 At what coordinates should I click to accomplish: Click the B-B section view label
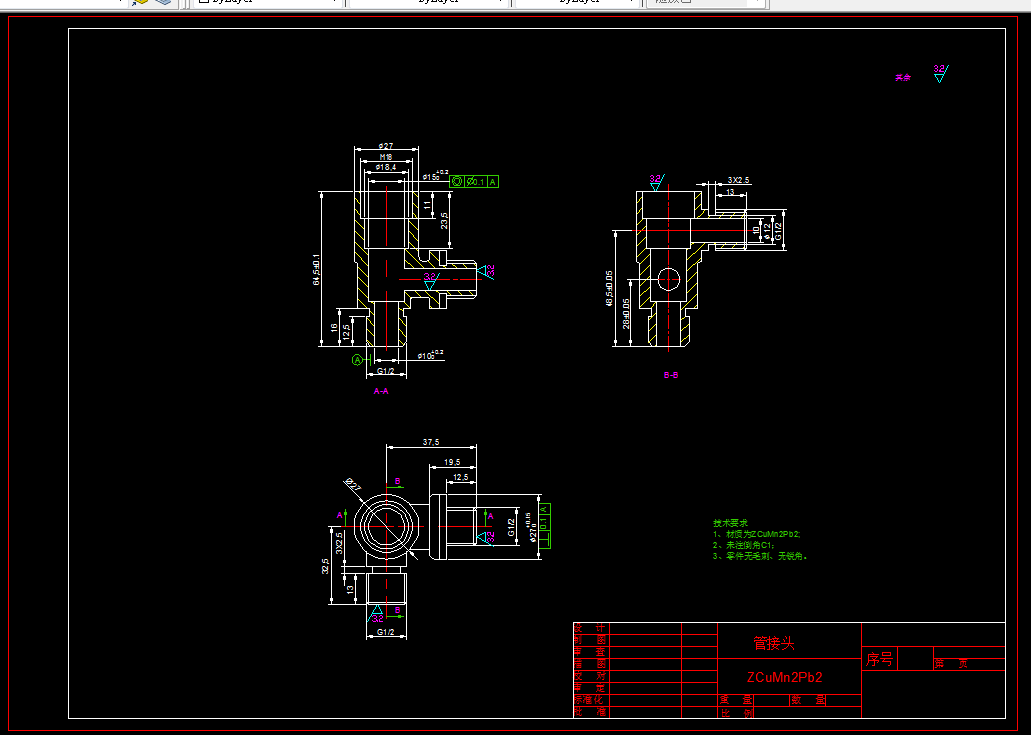671,375
